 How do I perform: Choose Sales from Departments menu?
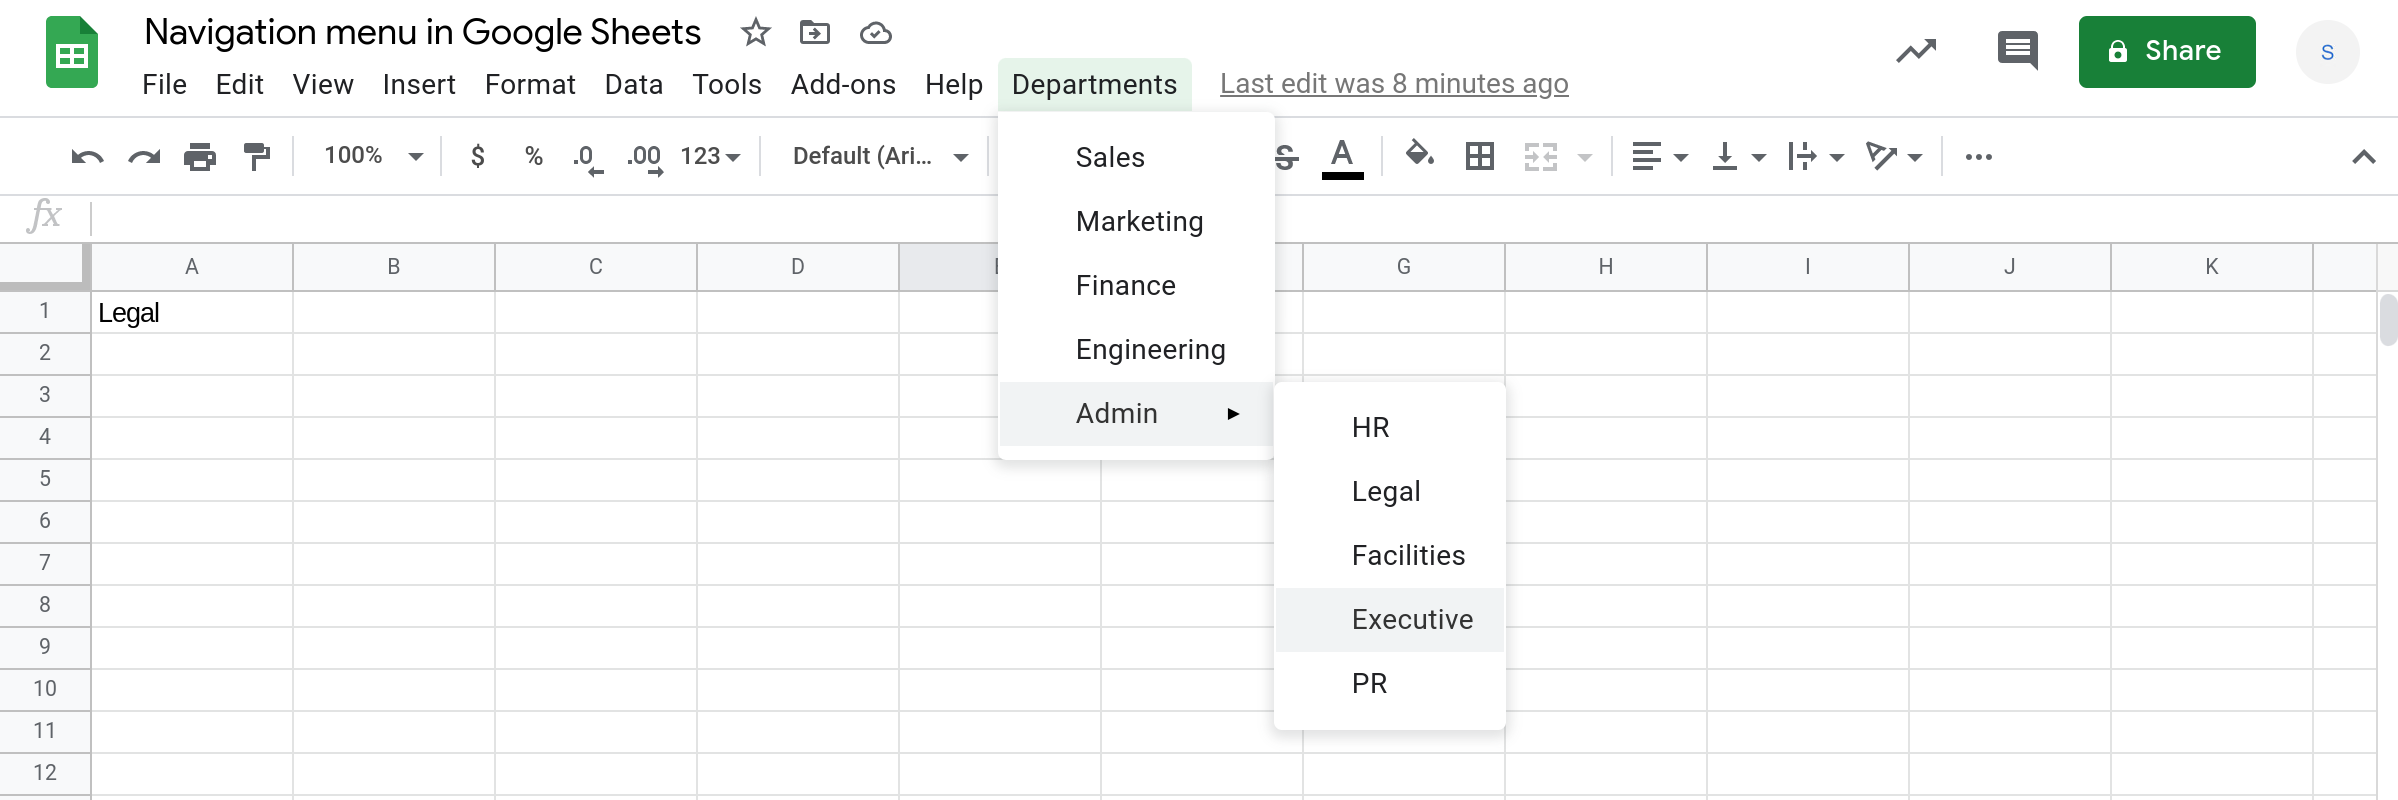click(1136, 157)
